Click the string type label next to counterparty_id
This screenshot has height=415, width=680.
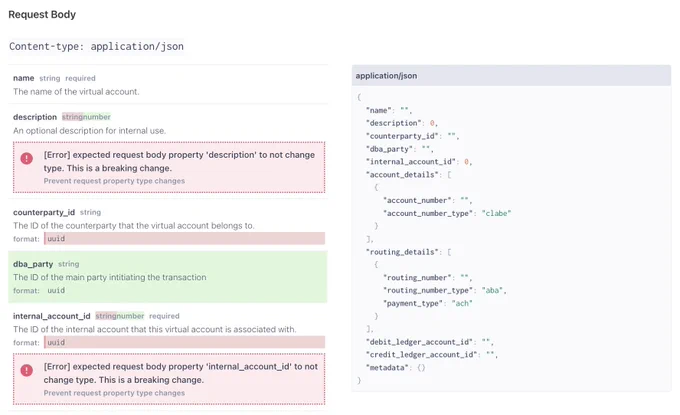(90, 212)
